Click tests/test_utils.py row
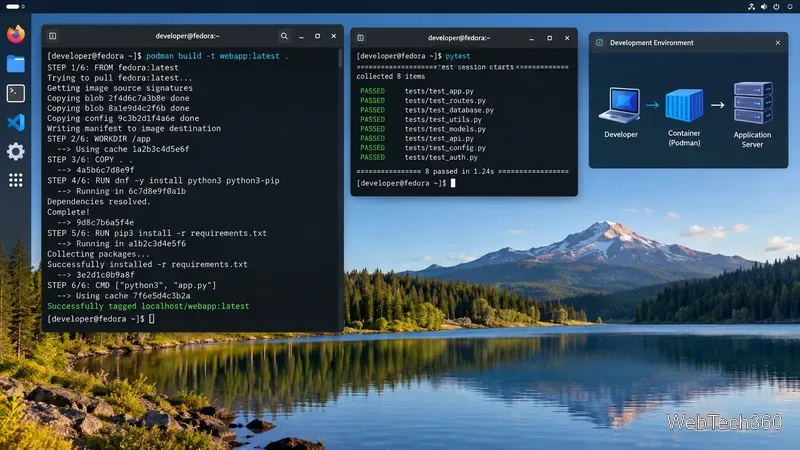Viewport: 800px width, 450px height. (421, 119)
